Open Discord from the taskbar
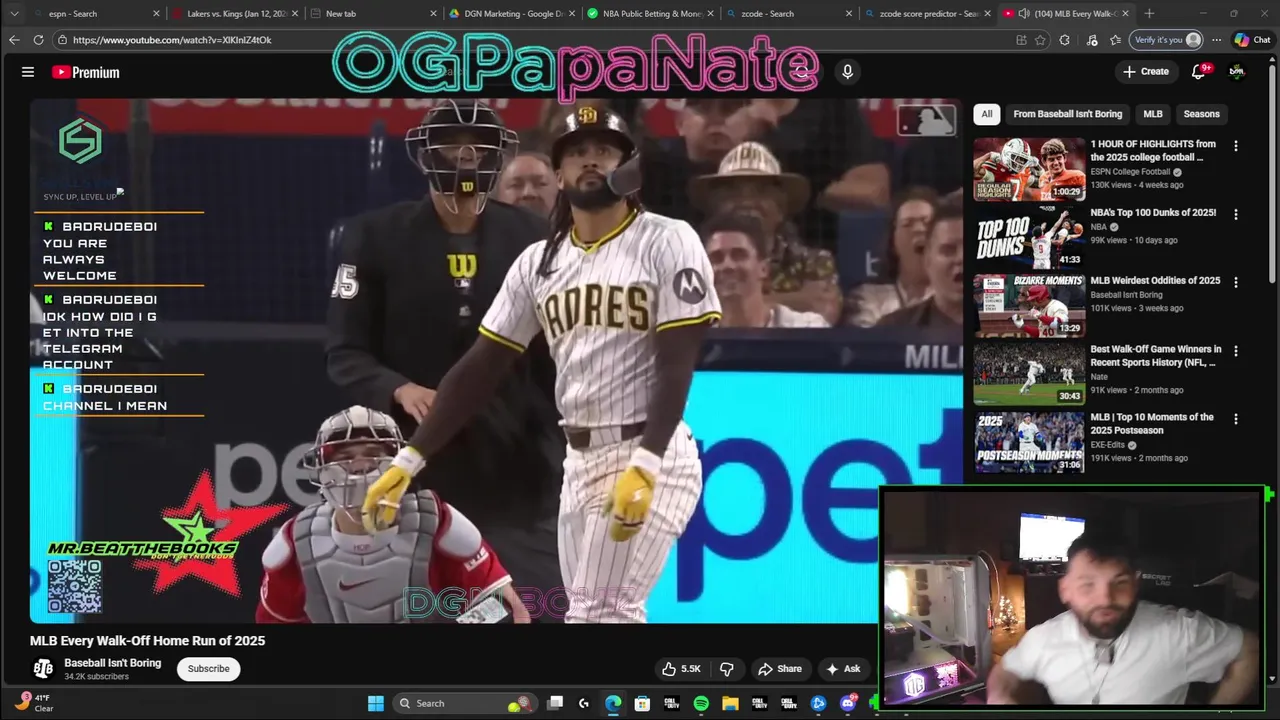 click(x=848, y=703)
